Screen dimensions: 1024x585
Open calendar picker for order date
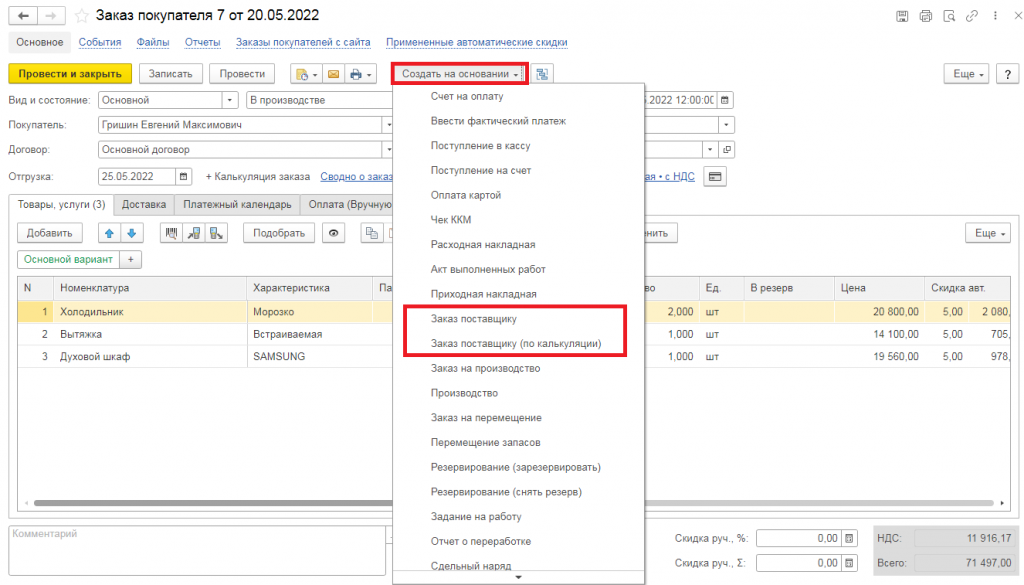(x=725, y=100)
